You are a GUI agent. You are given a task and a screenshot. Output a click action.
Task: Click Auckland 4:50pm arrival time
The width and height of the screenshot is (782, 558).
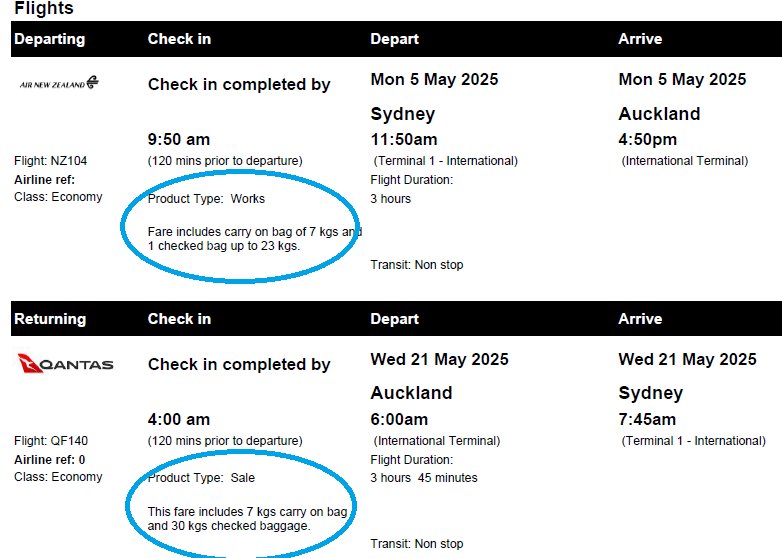(x=647, y=139)
